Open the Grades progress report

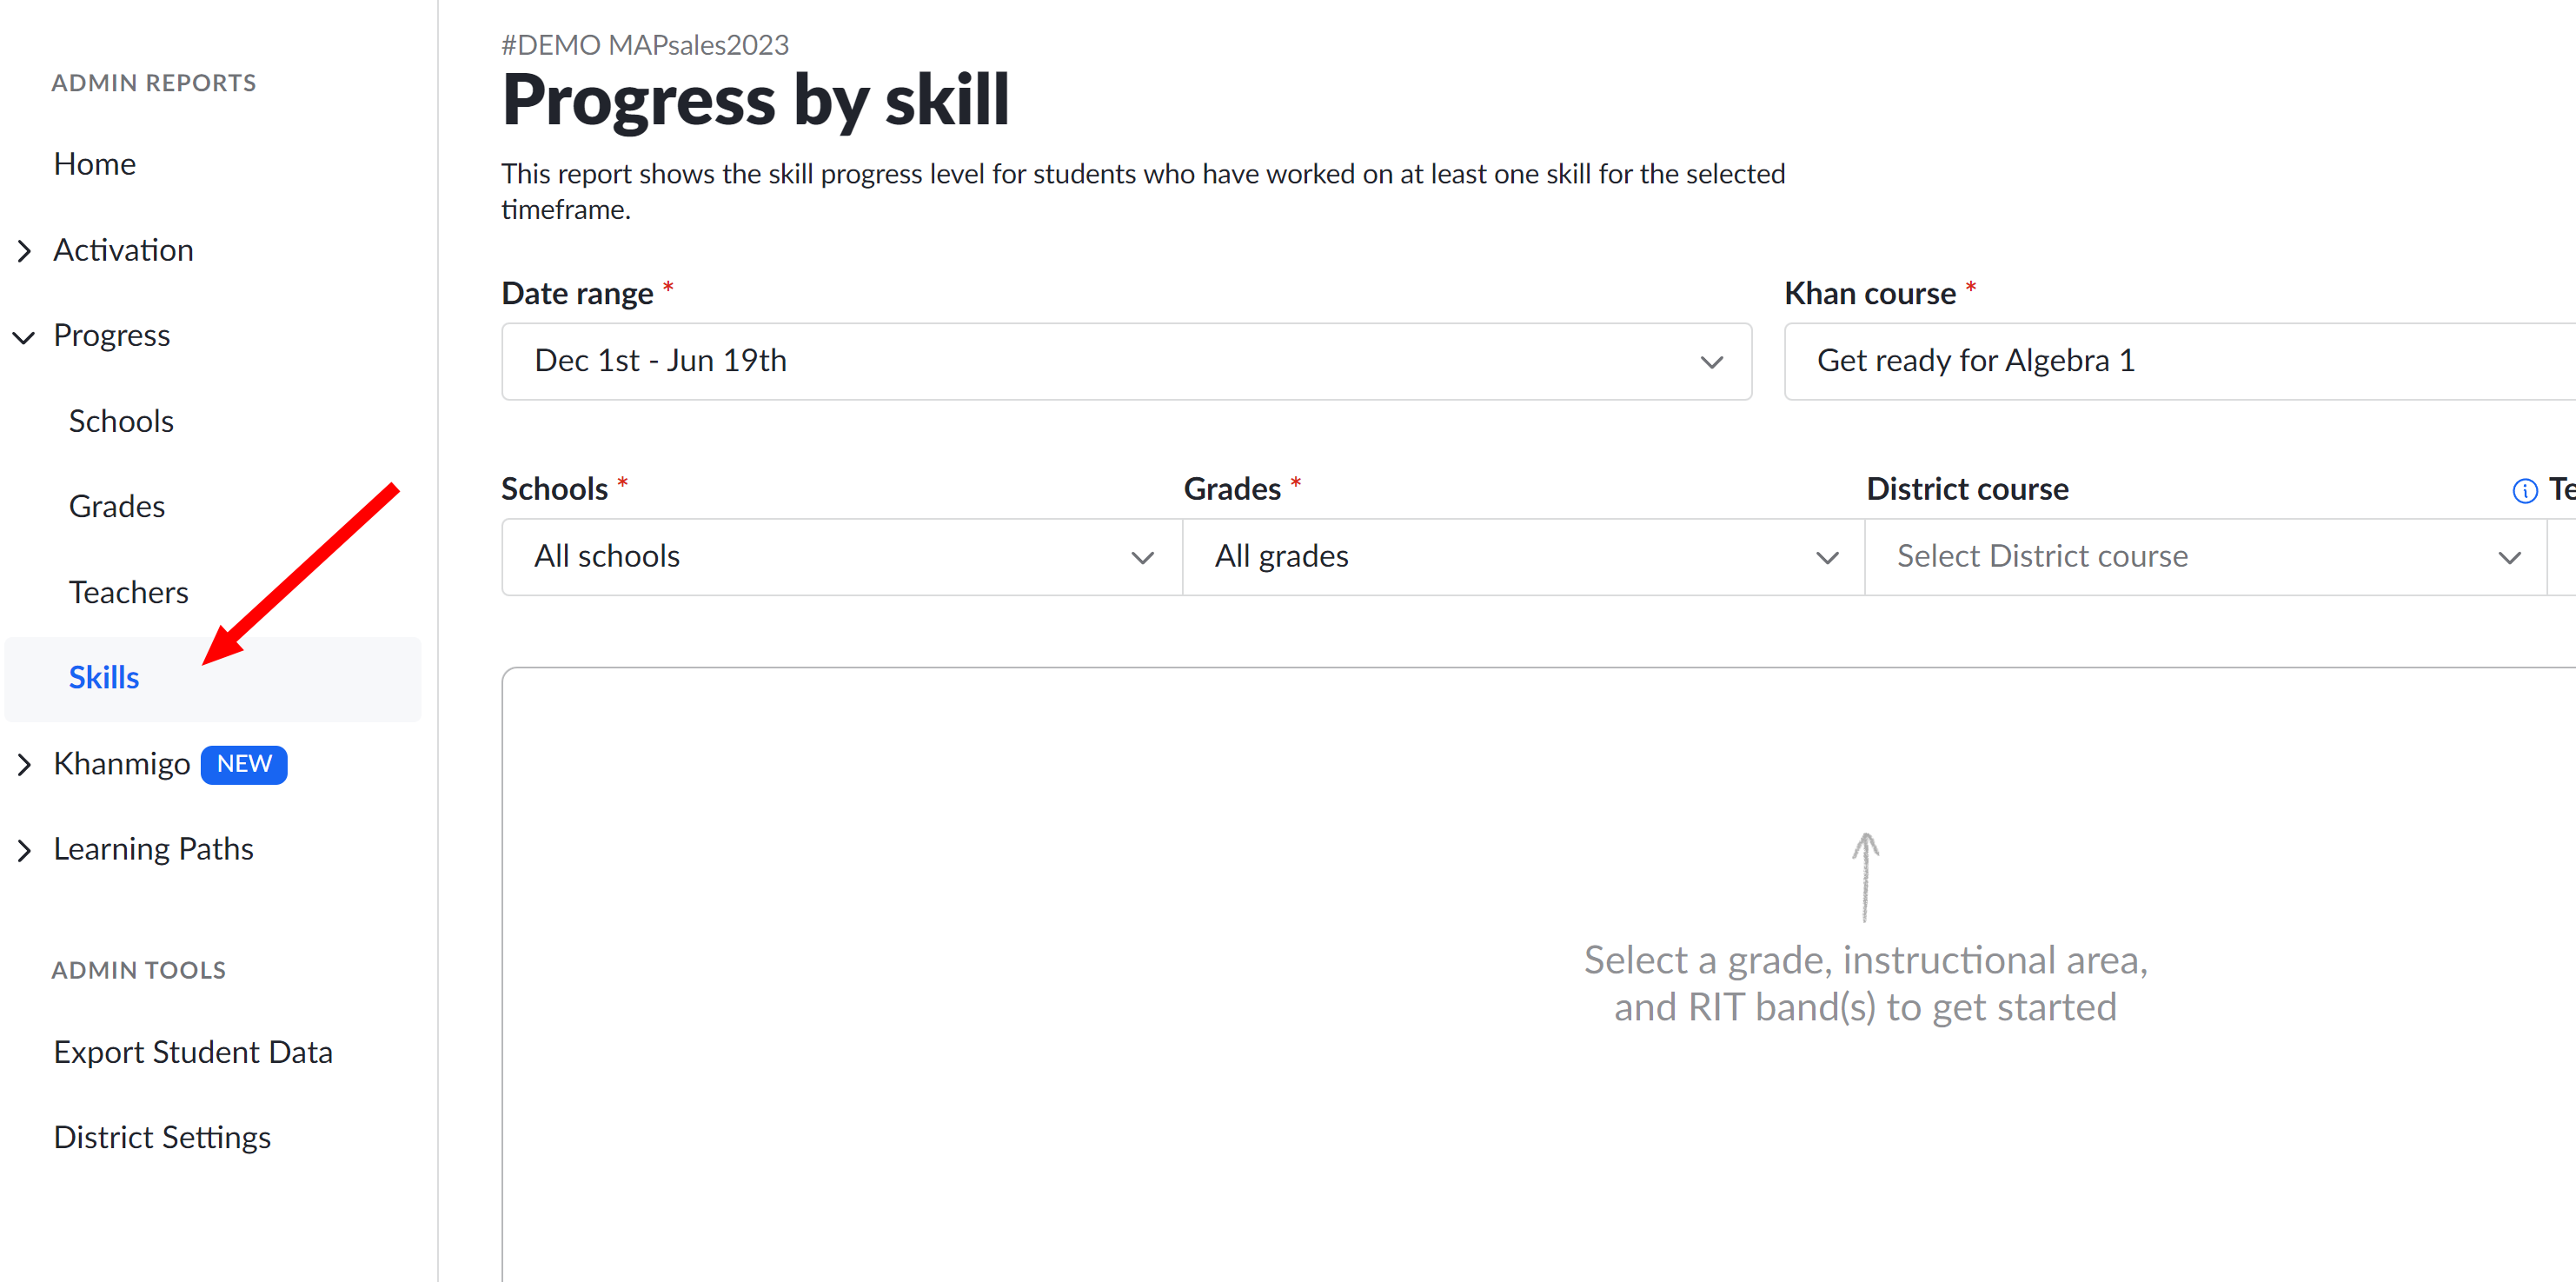coord(117,506)
